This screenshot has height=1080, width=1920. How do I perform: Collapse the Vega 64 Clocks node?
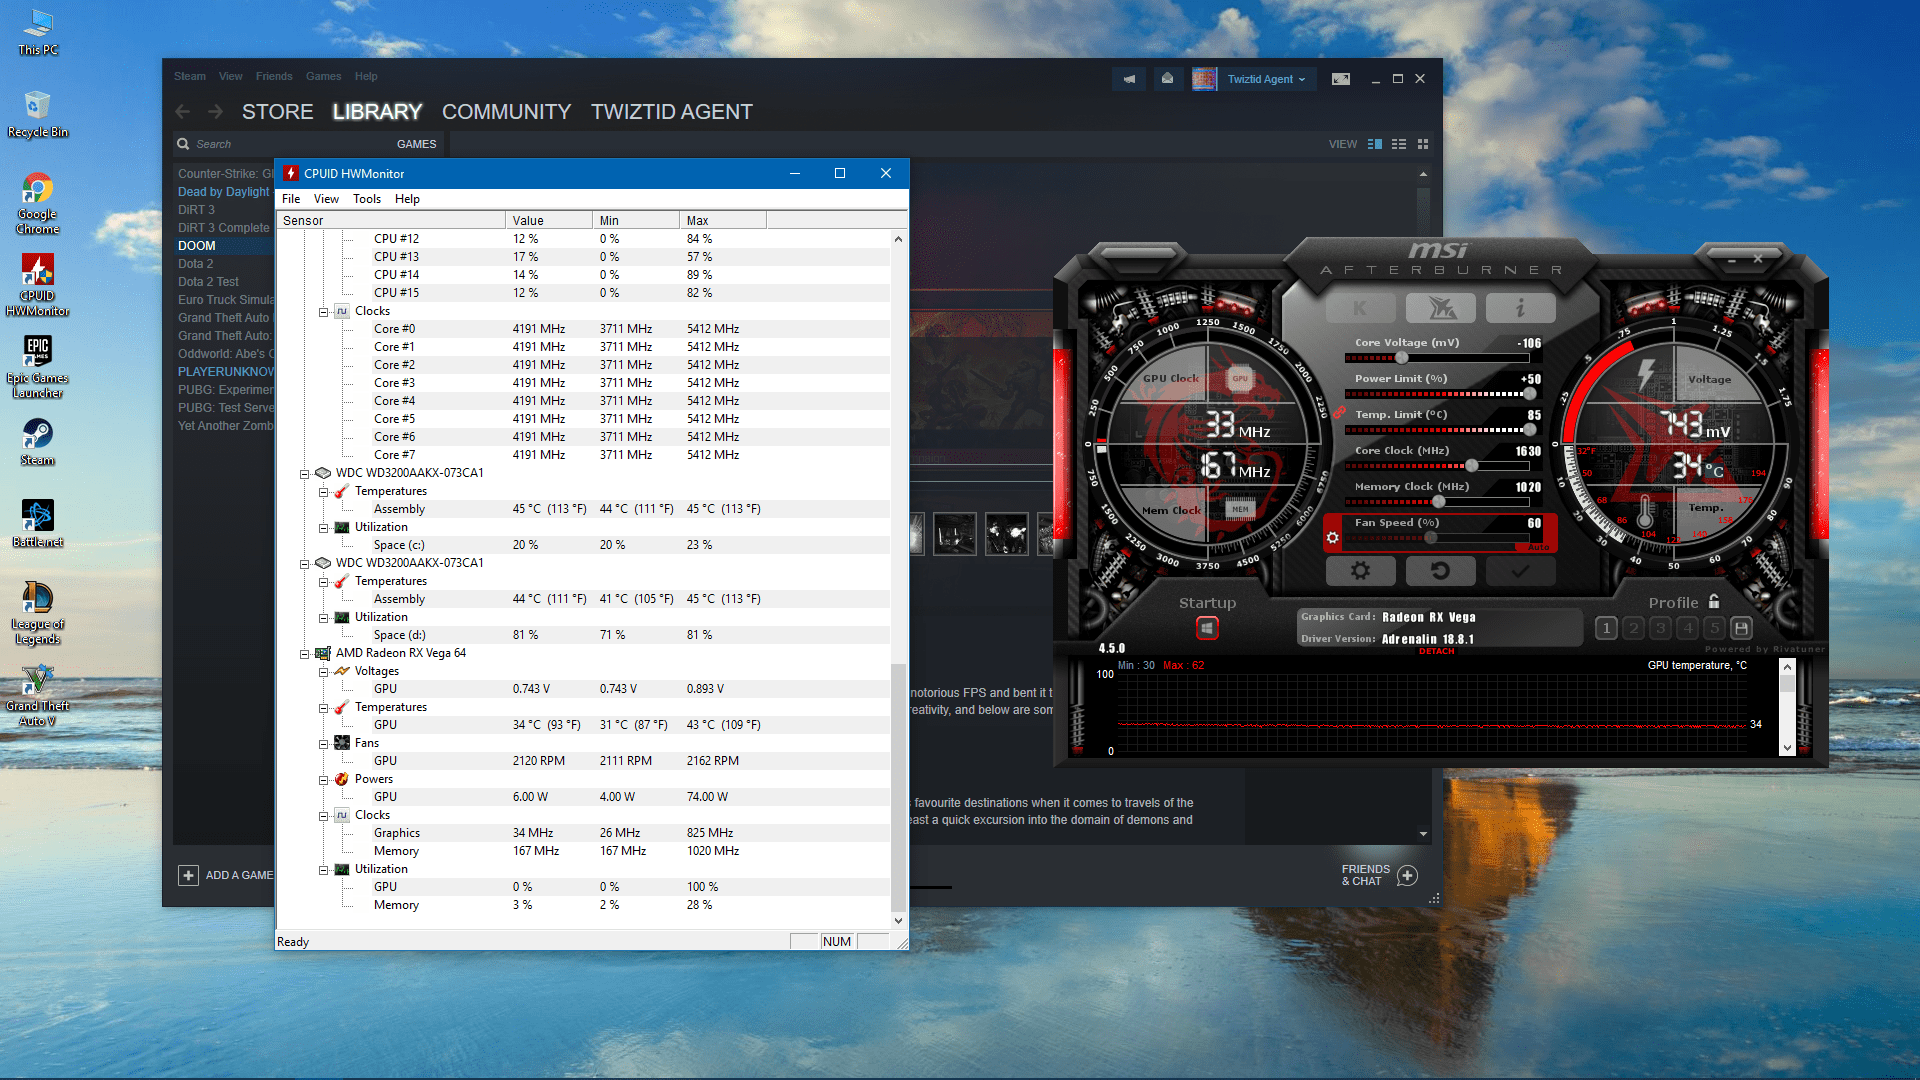point(323,816)
